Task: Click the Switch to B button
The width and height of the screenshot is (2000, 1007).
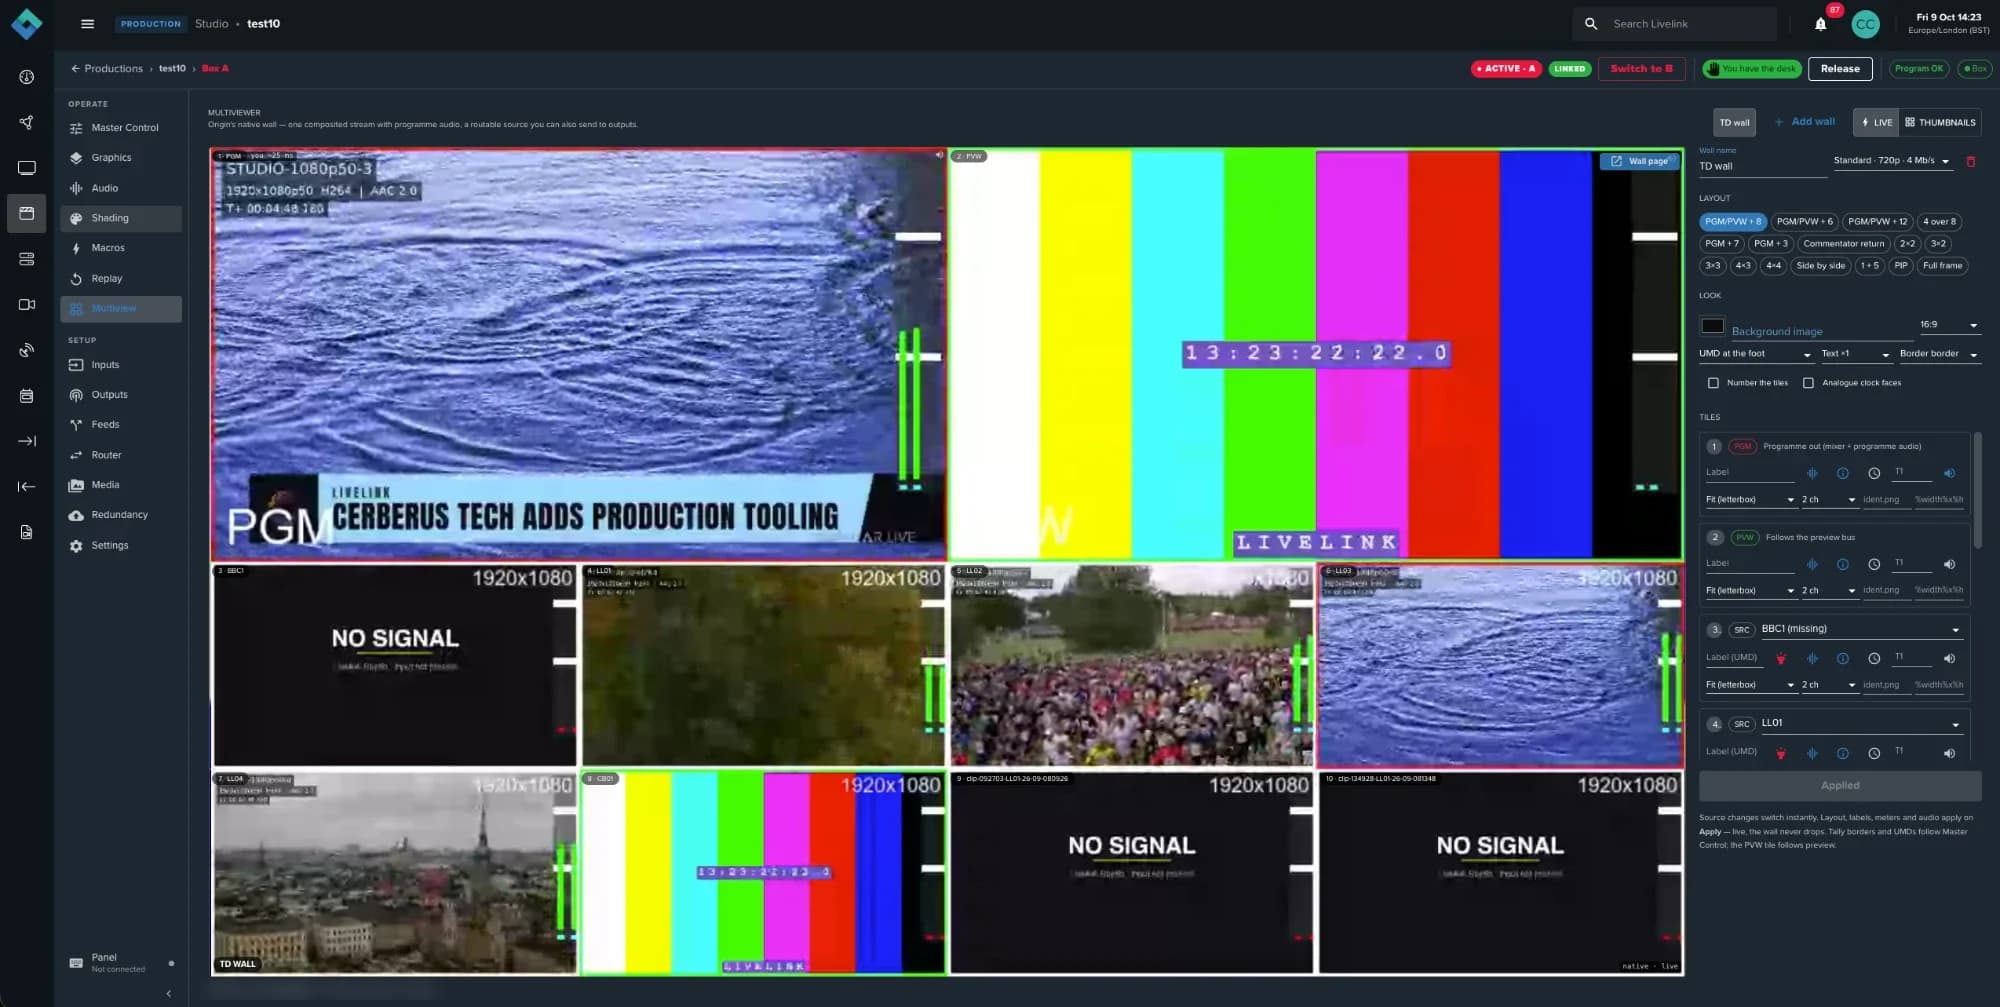Action: pyautogui.click(x=1641, y=69)
